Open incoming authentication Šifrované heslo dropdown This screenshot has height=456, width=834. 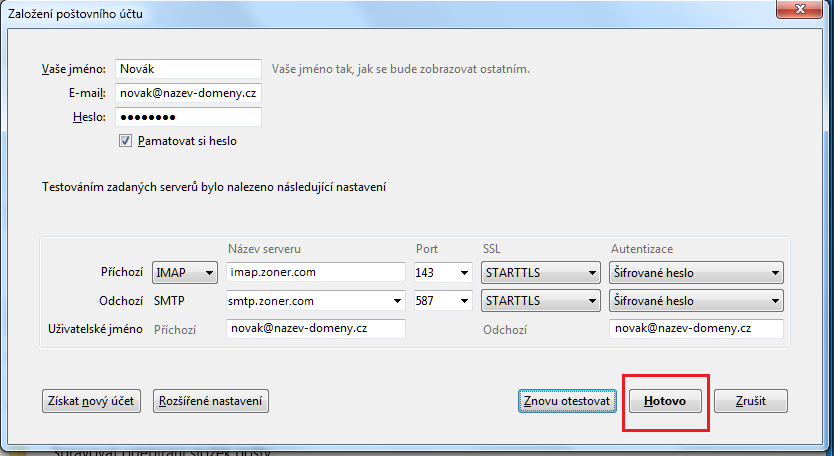pyautogui.click(x=696, y=273)
